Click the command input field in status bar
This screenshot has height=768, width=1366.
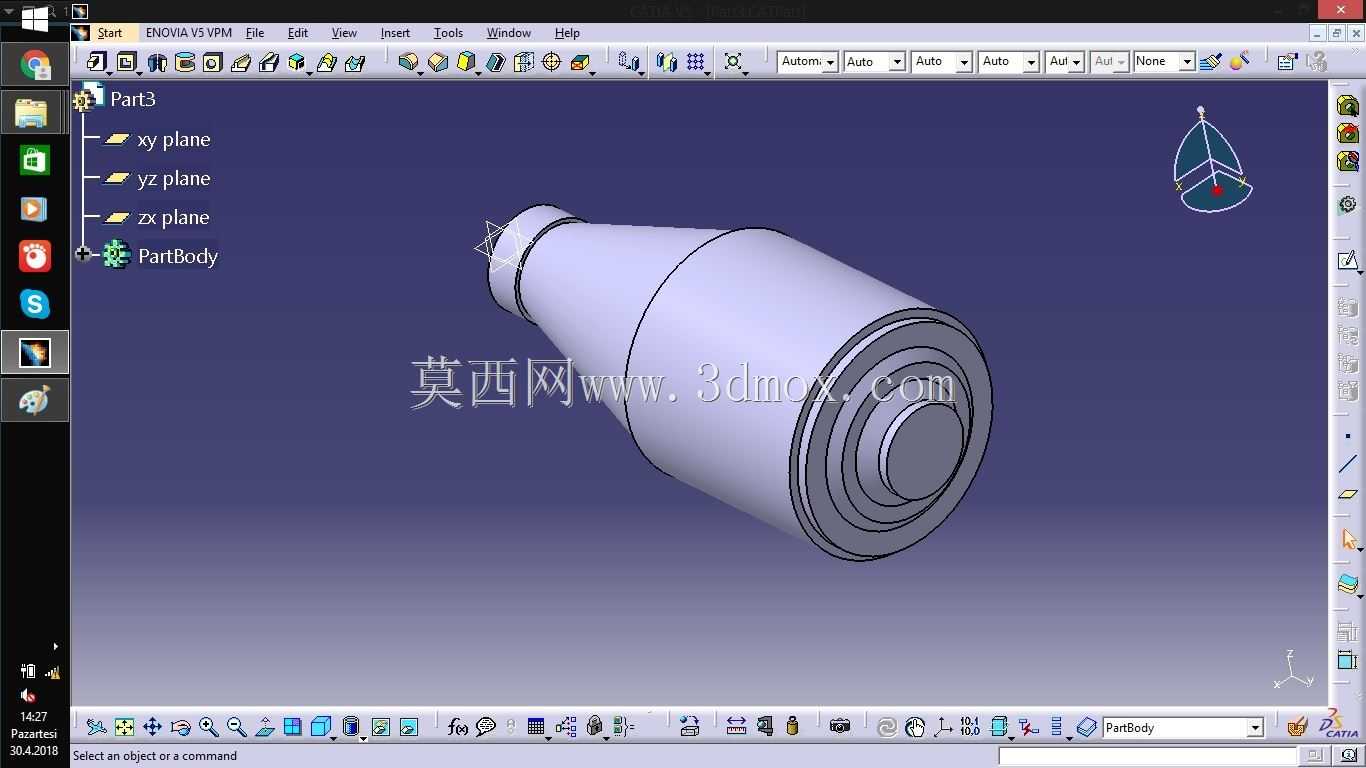tap(1148, 756)
